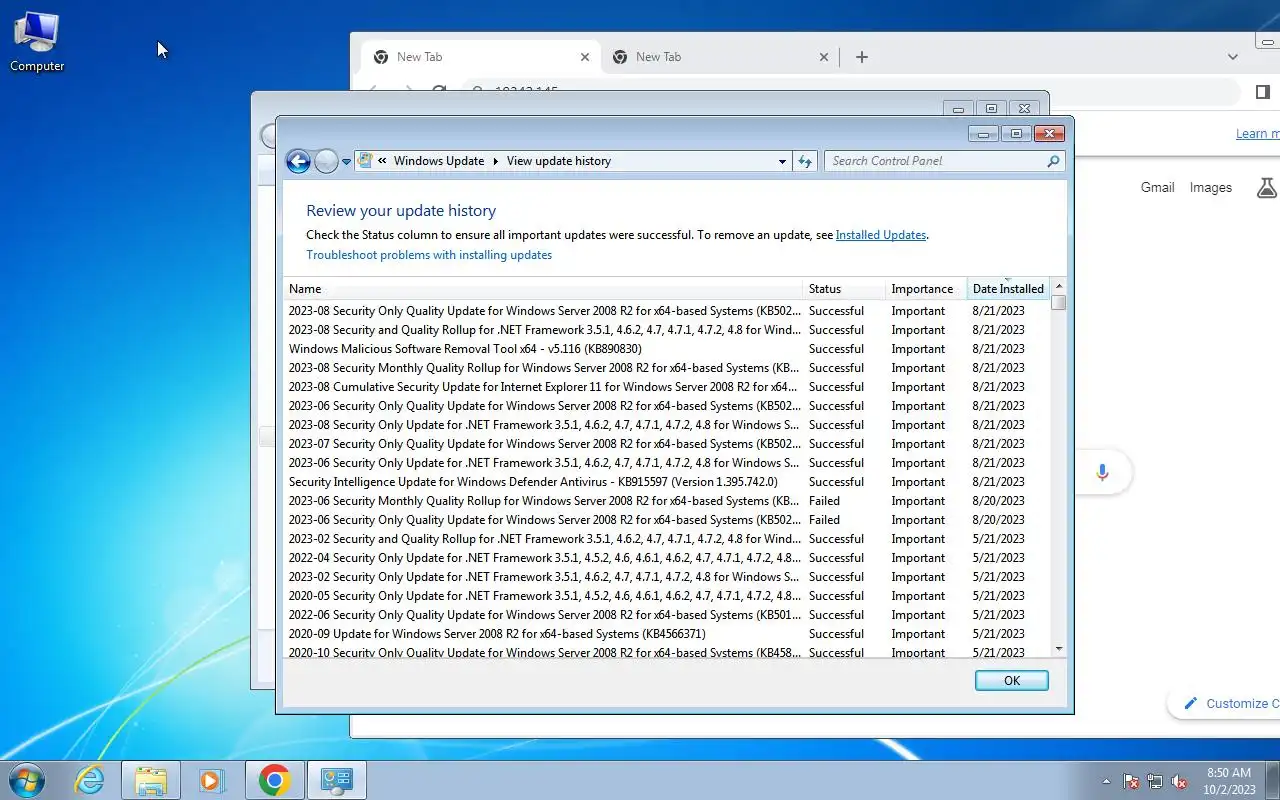Click the Show desktop button
This screenshot has height=800, width=1280.
1272,781
